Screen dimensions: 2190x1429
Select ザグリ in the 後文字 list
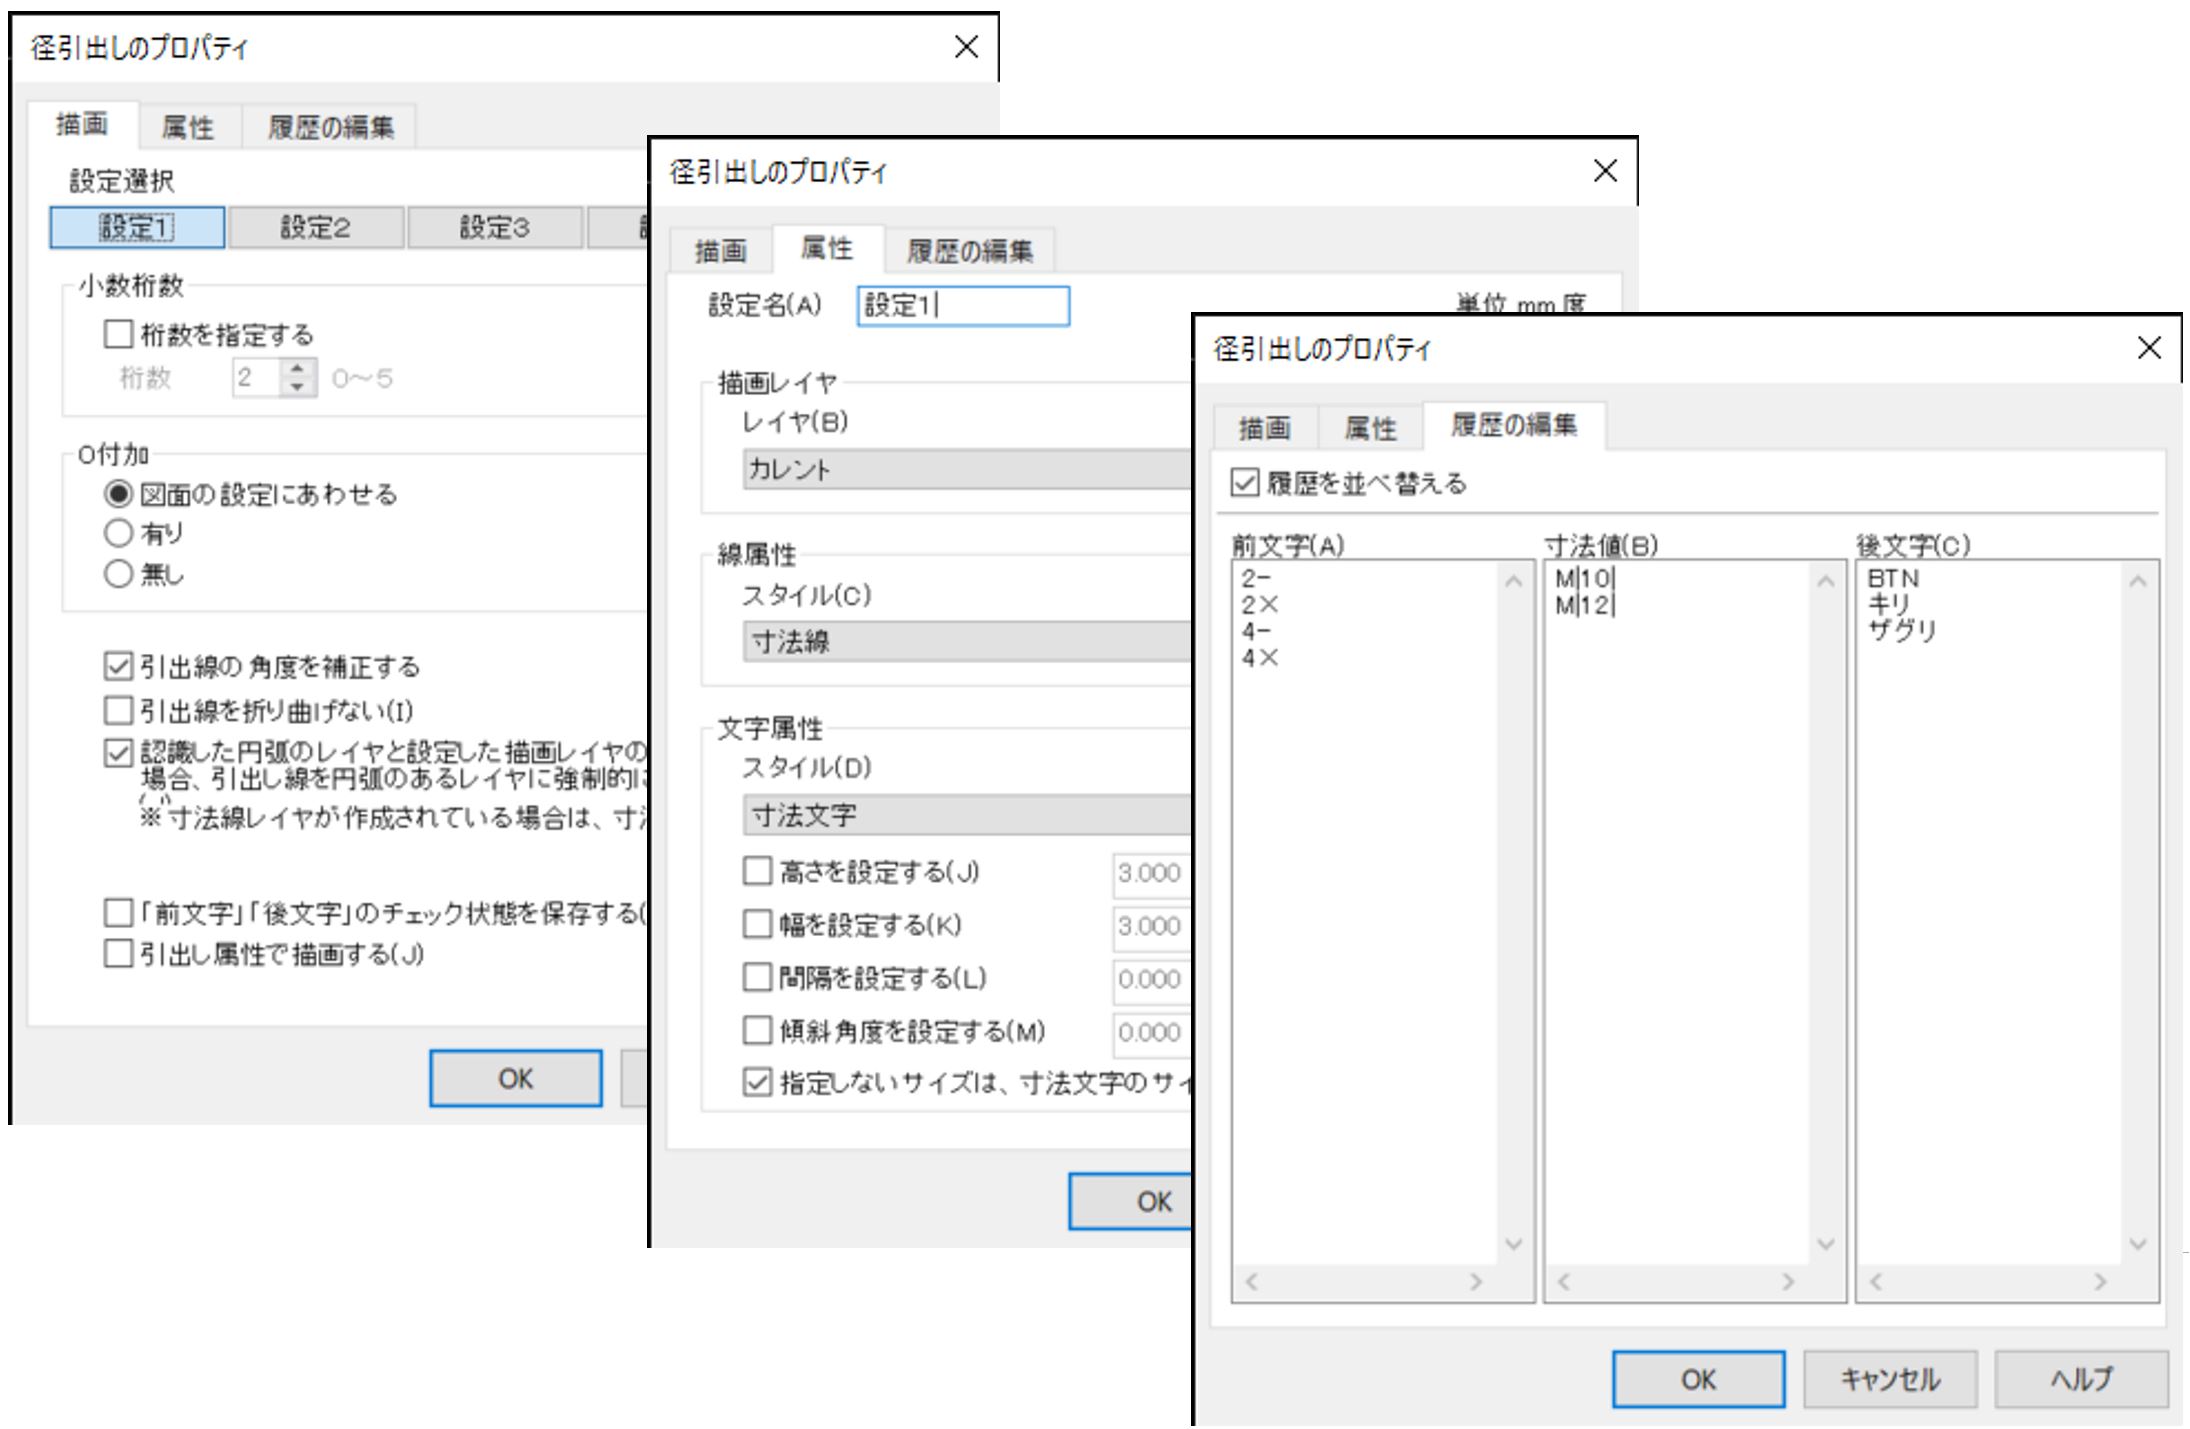point(1901,631)
